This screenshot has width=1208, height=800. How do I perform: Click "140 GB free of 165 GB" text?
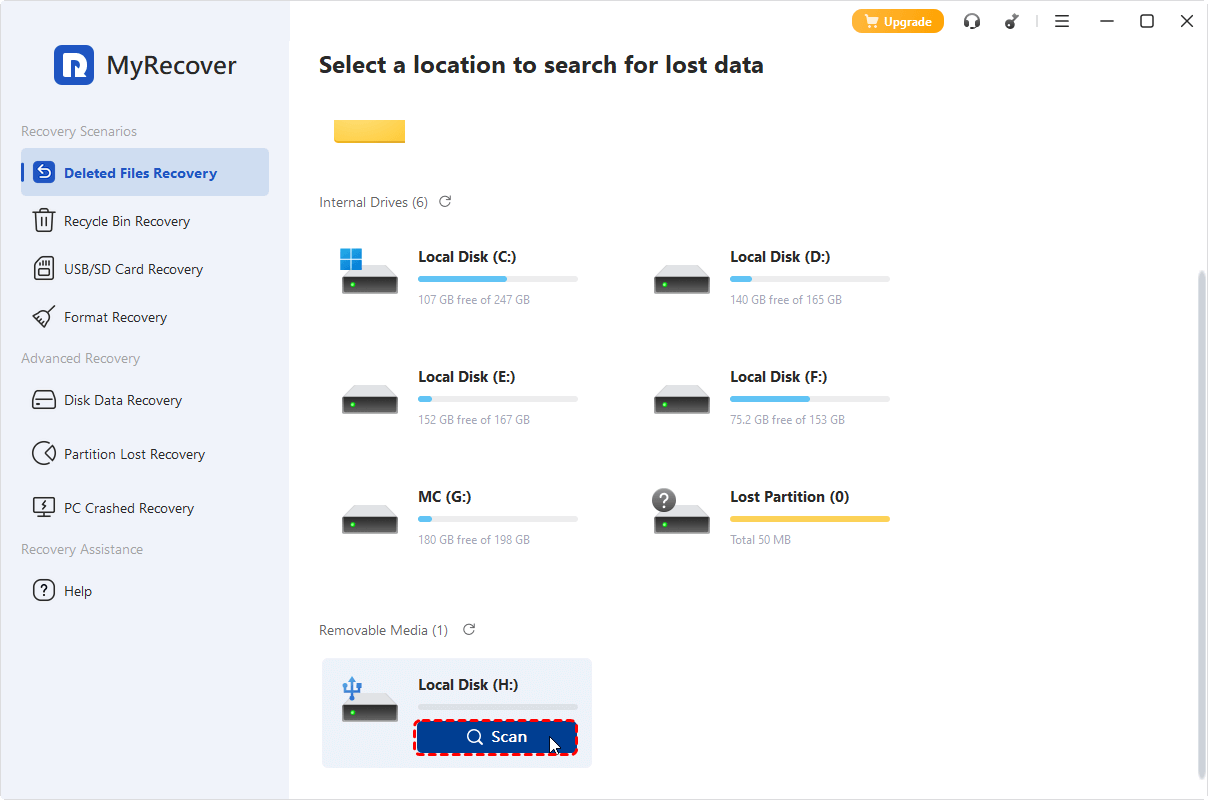[786, 300]
